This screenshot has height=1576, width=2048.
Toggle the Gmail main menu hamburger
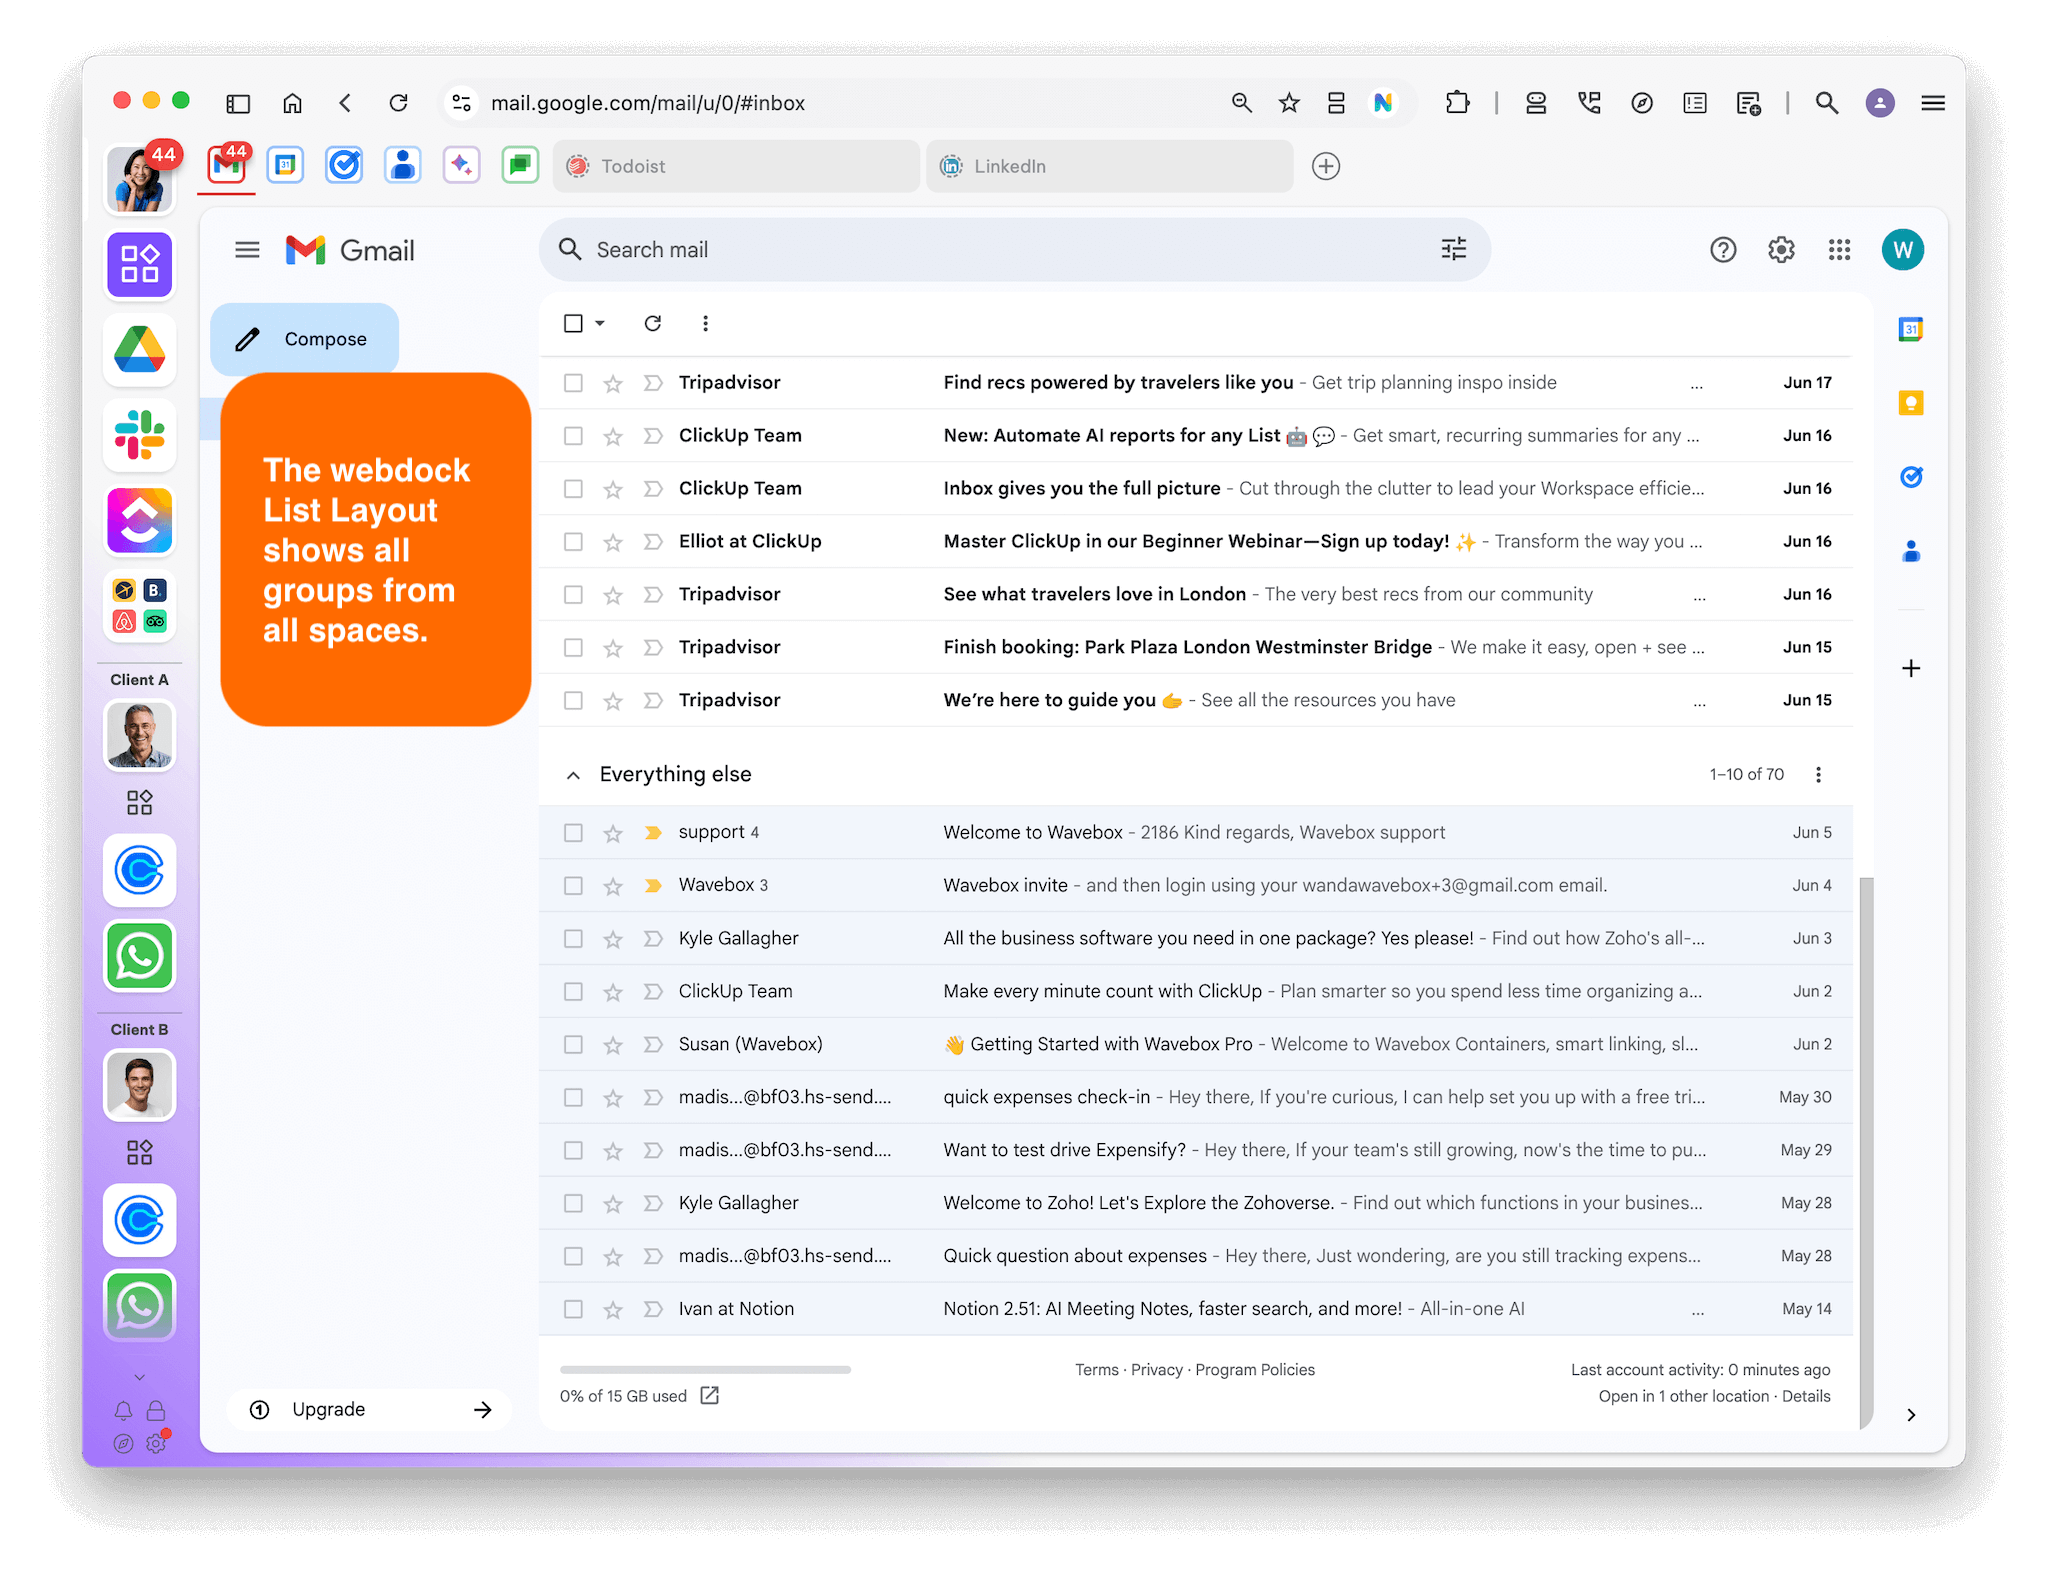[247, 250]
